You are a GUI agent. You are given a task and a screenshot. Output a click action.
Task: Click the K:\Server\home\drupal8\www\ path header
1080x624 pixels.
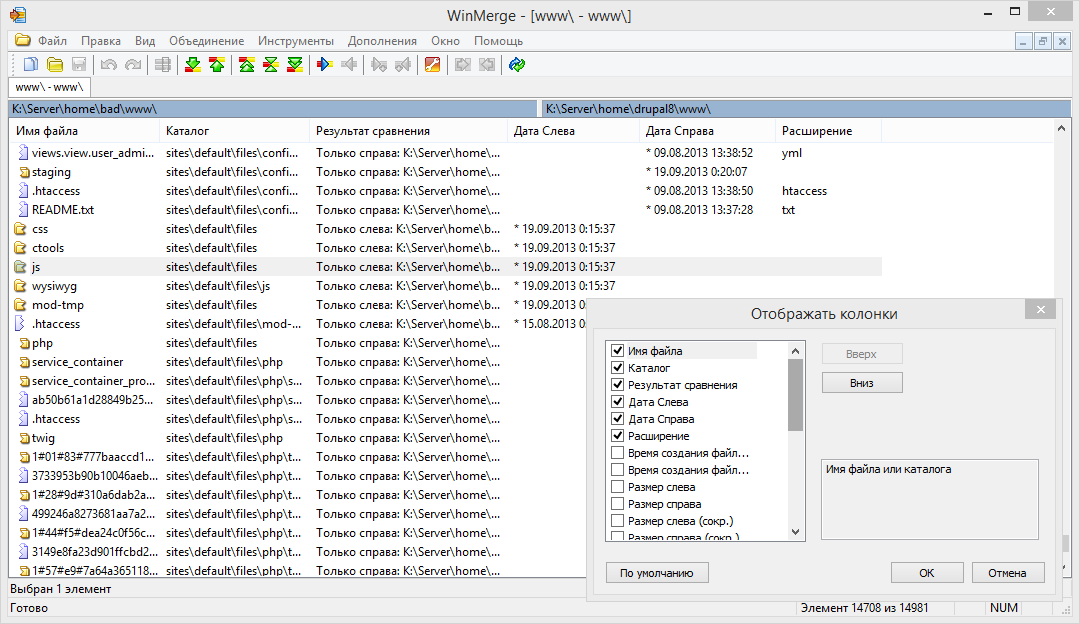coord(807,109)
